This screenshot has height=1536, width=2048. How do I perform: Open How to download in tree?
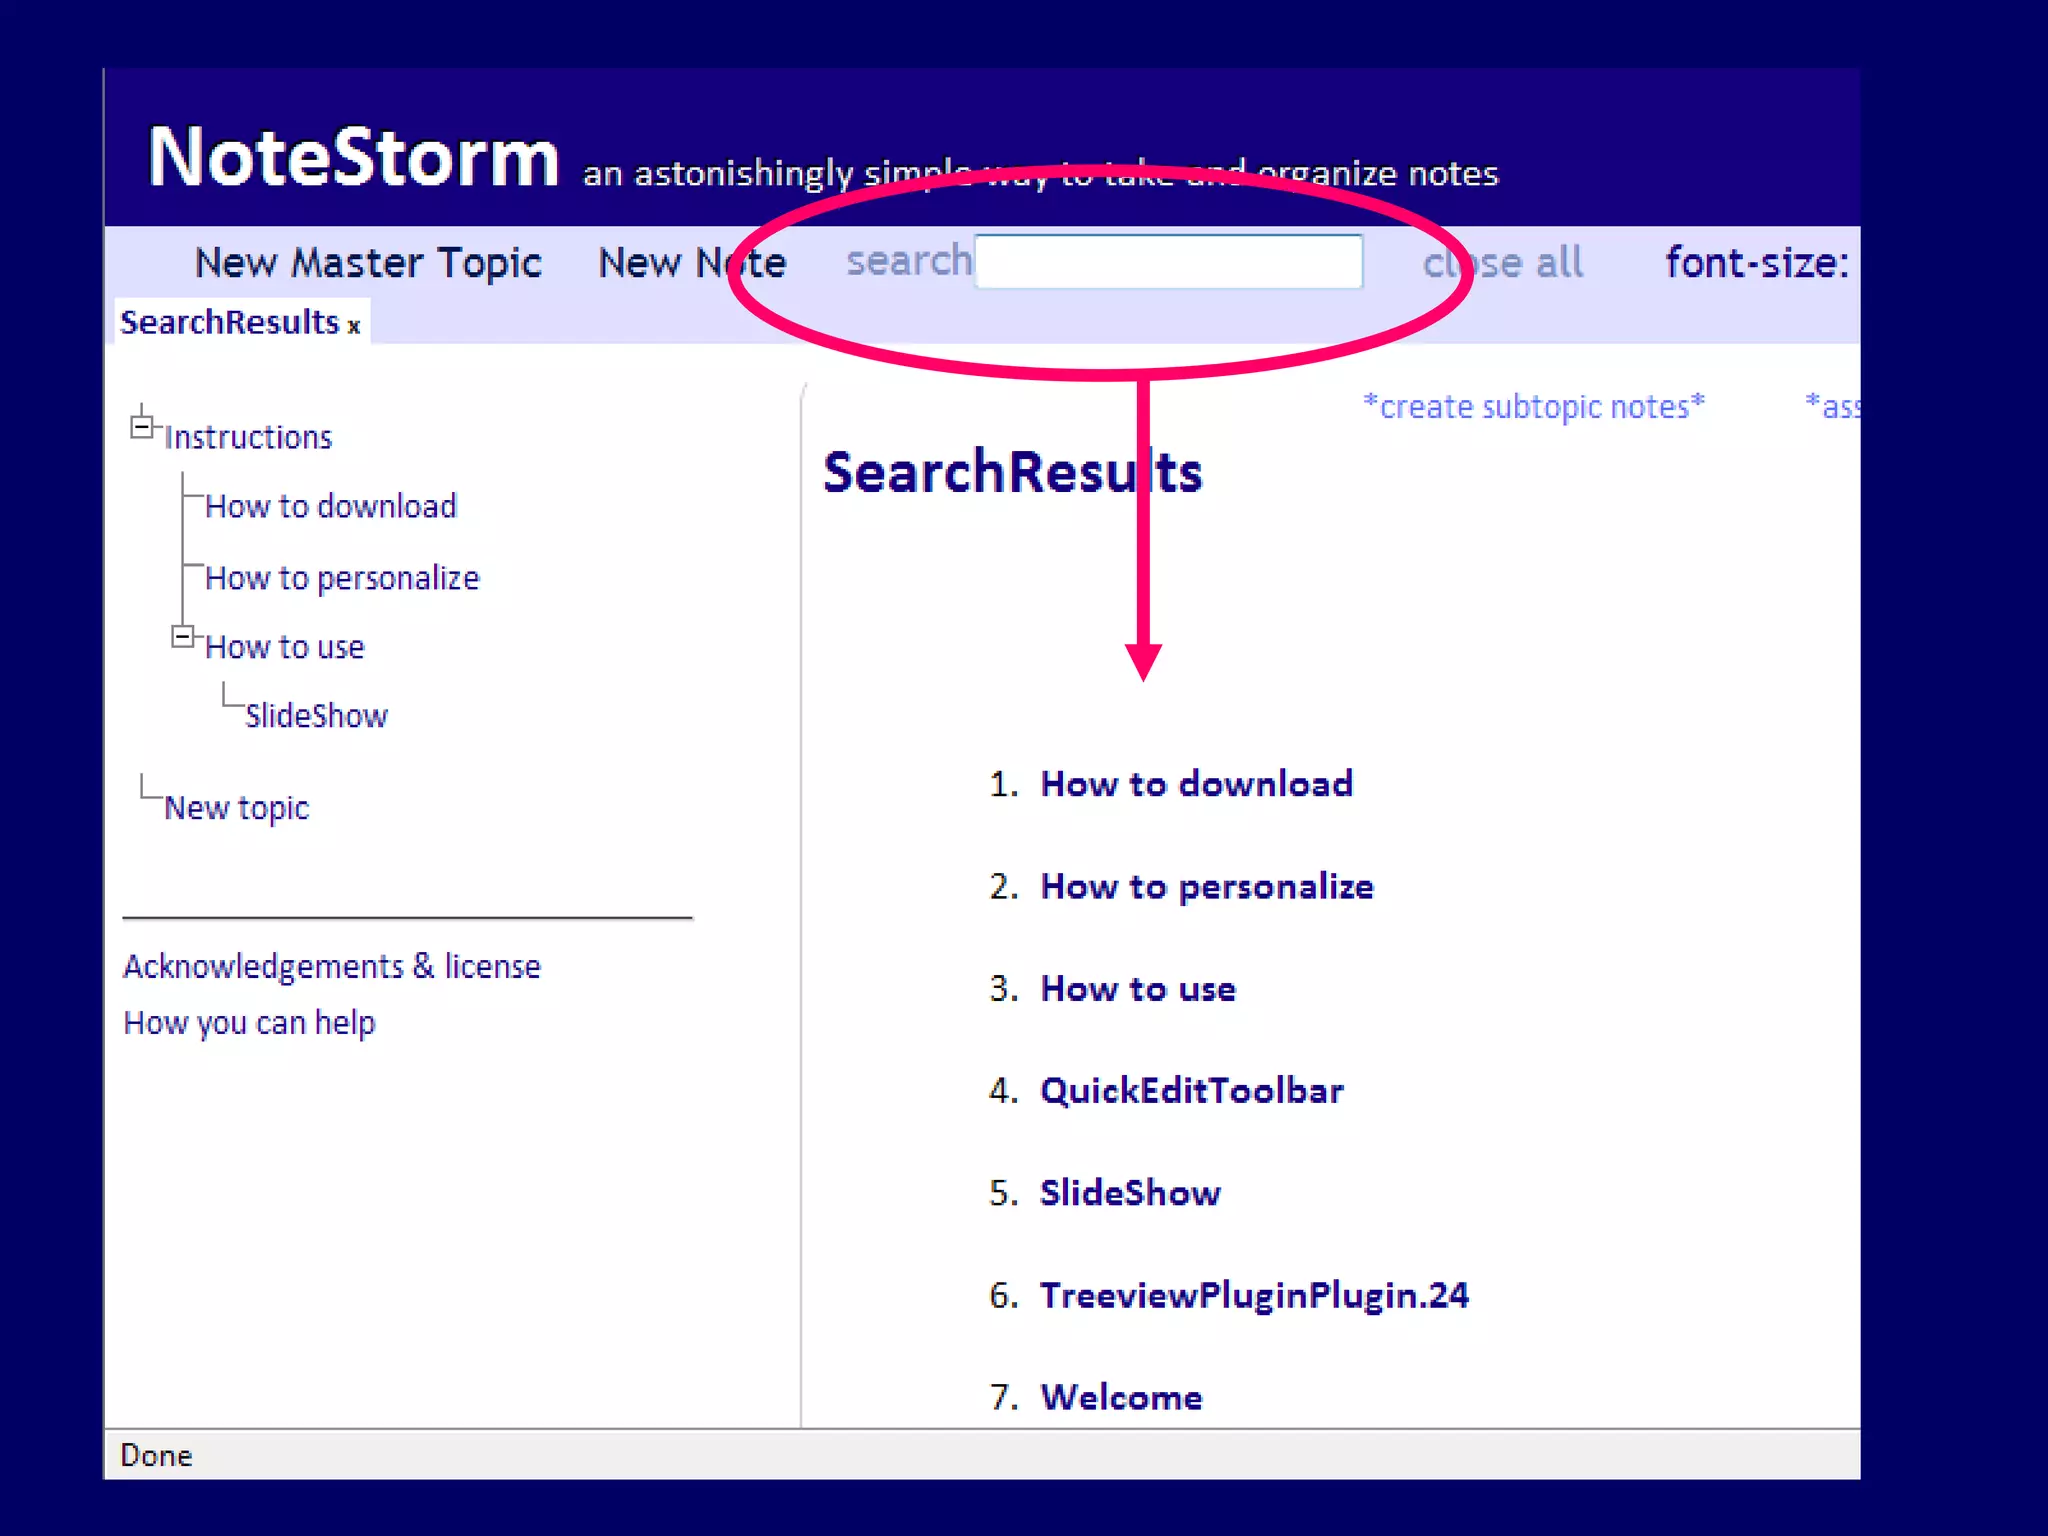coord(330,506)
